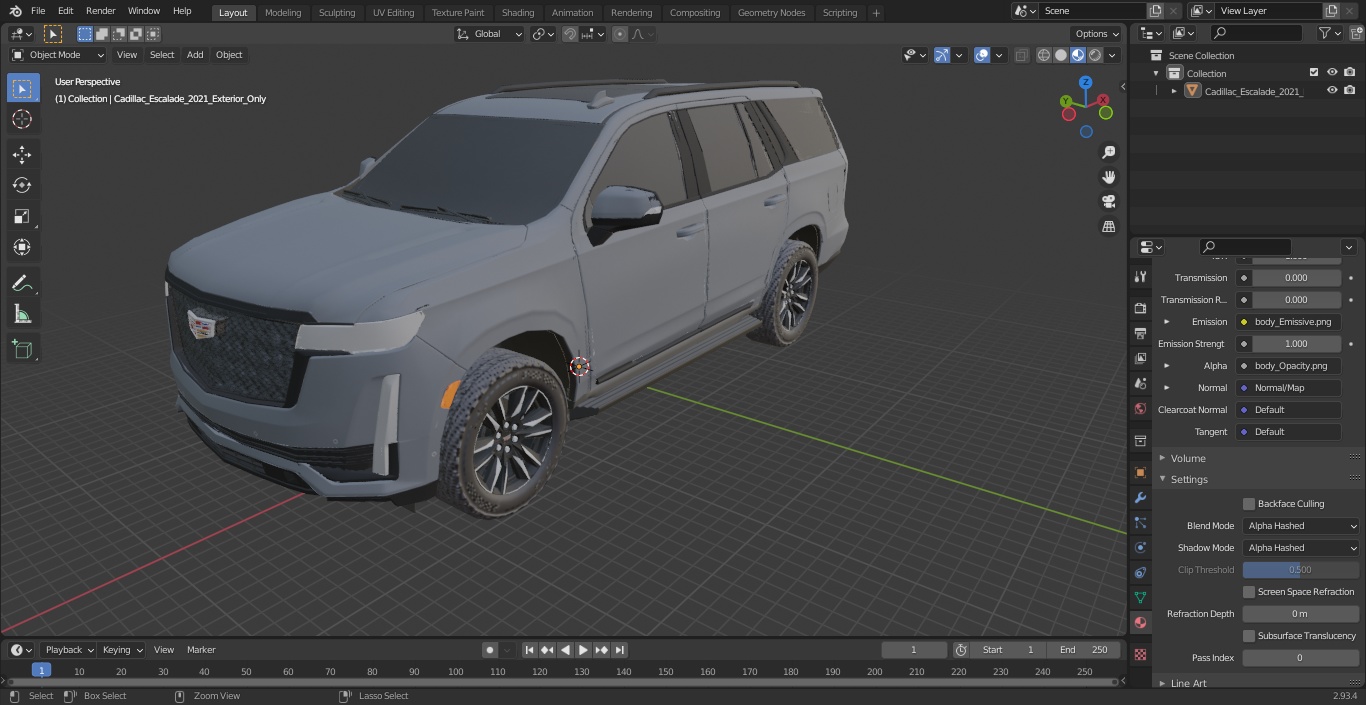Screen dimensions: 1366x705
Task: Open the Playback dropdown in timeline
Action: tap(67, 650)
